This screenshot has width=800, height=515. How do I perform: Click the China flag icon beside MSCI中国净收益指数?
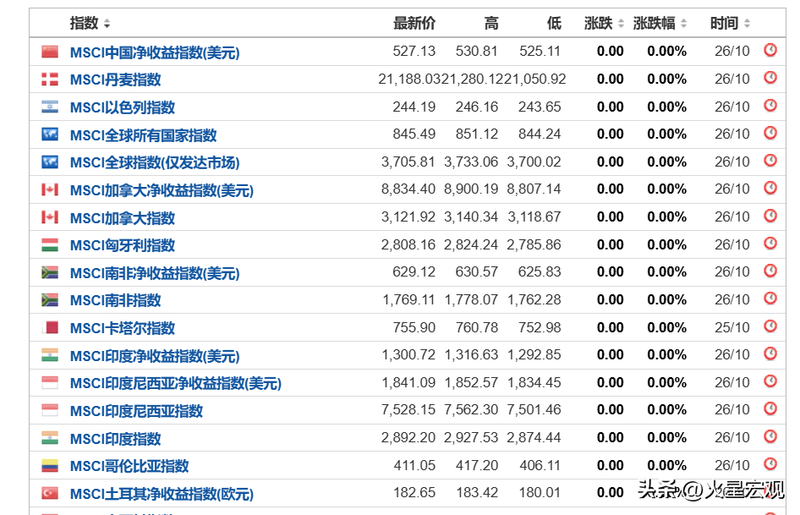tap(49, 52)
